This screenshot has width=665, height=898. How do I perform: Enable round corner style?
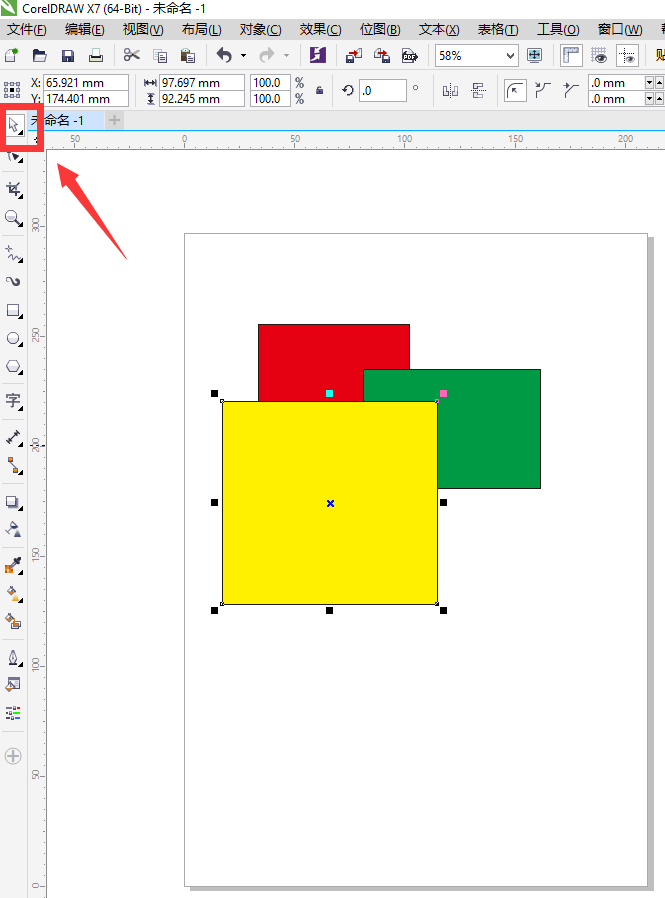[x=515, y=90]
